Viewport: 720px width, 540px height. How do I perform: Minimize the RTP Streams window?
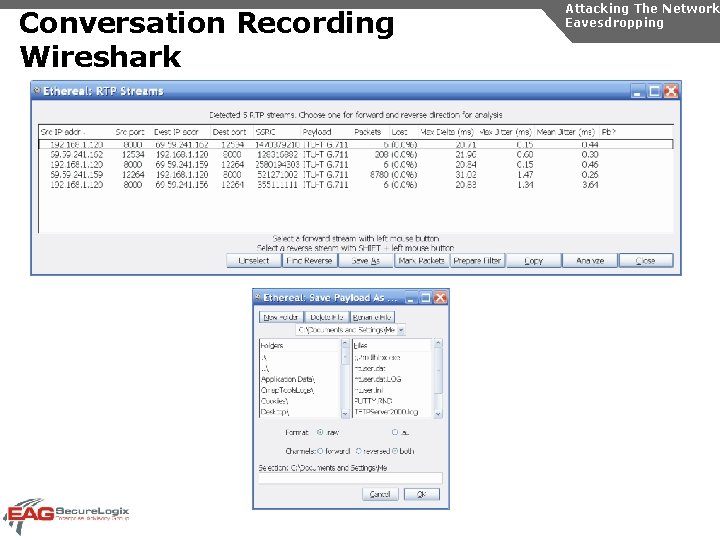[x=637, y=91]
